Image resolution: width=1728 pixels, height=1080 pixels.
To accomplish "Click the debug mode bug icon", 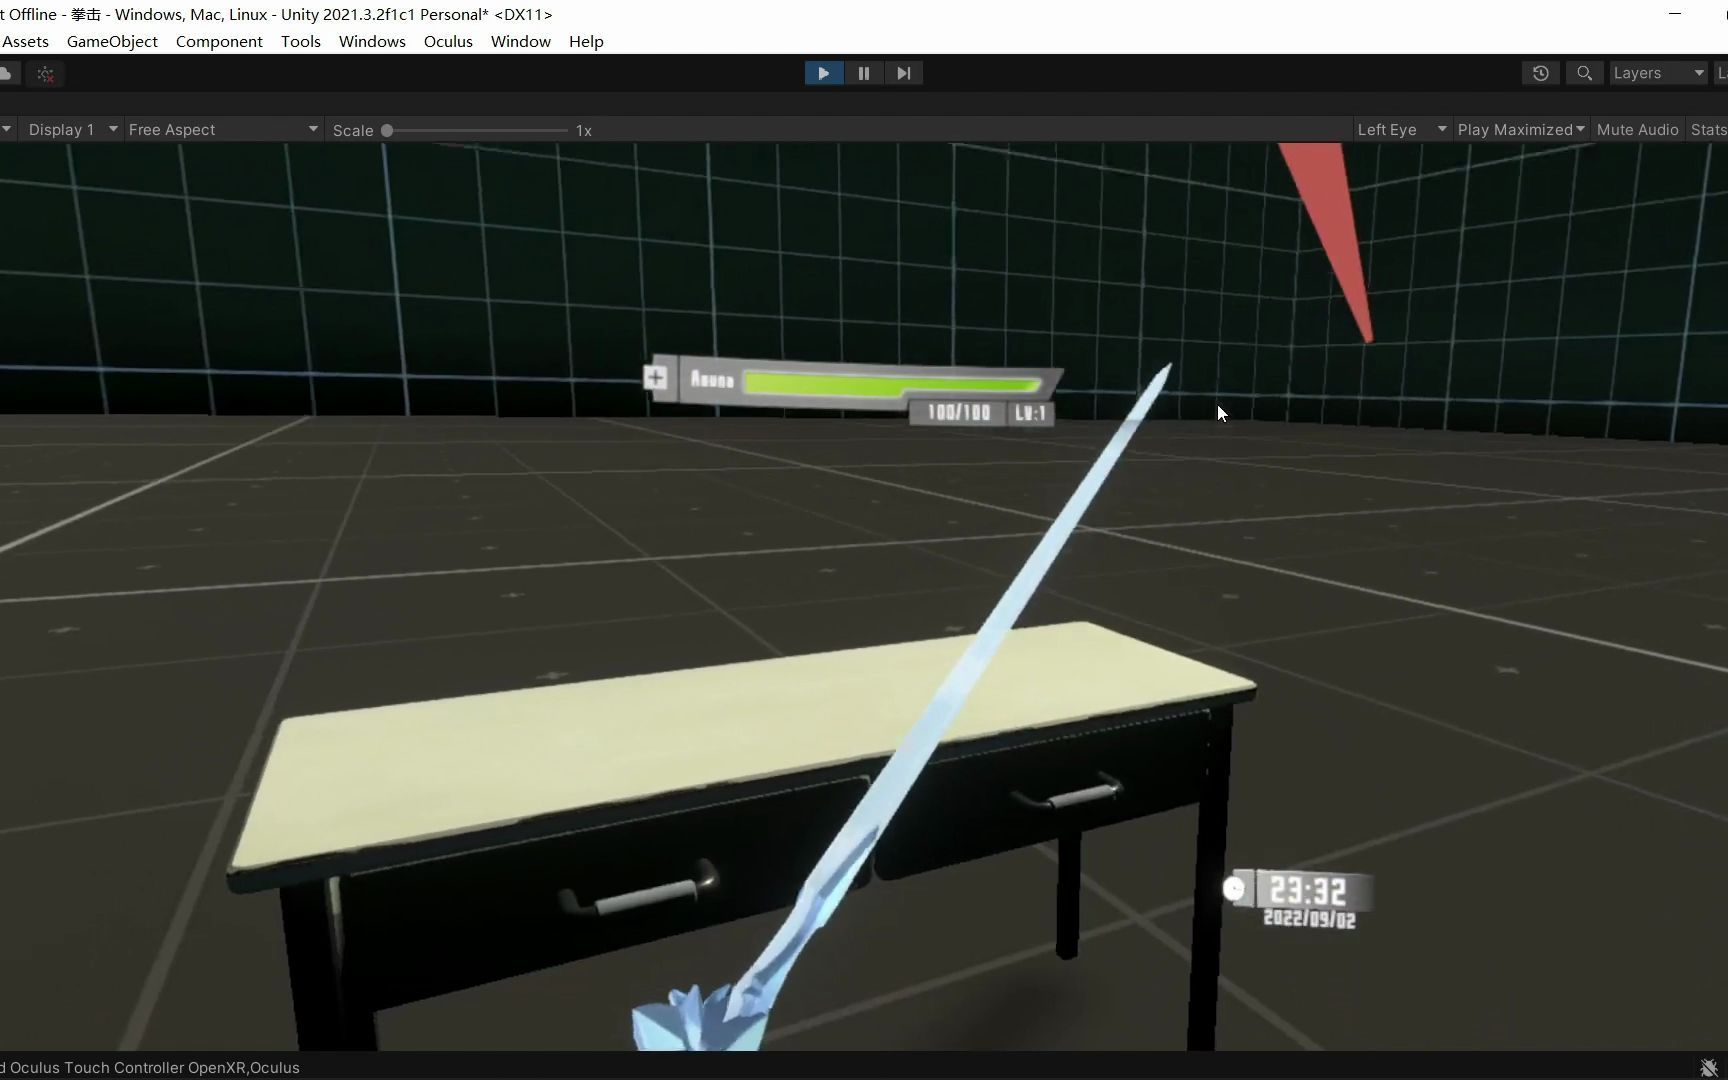I will tap(1709, 1068).
